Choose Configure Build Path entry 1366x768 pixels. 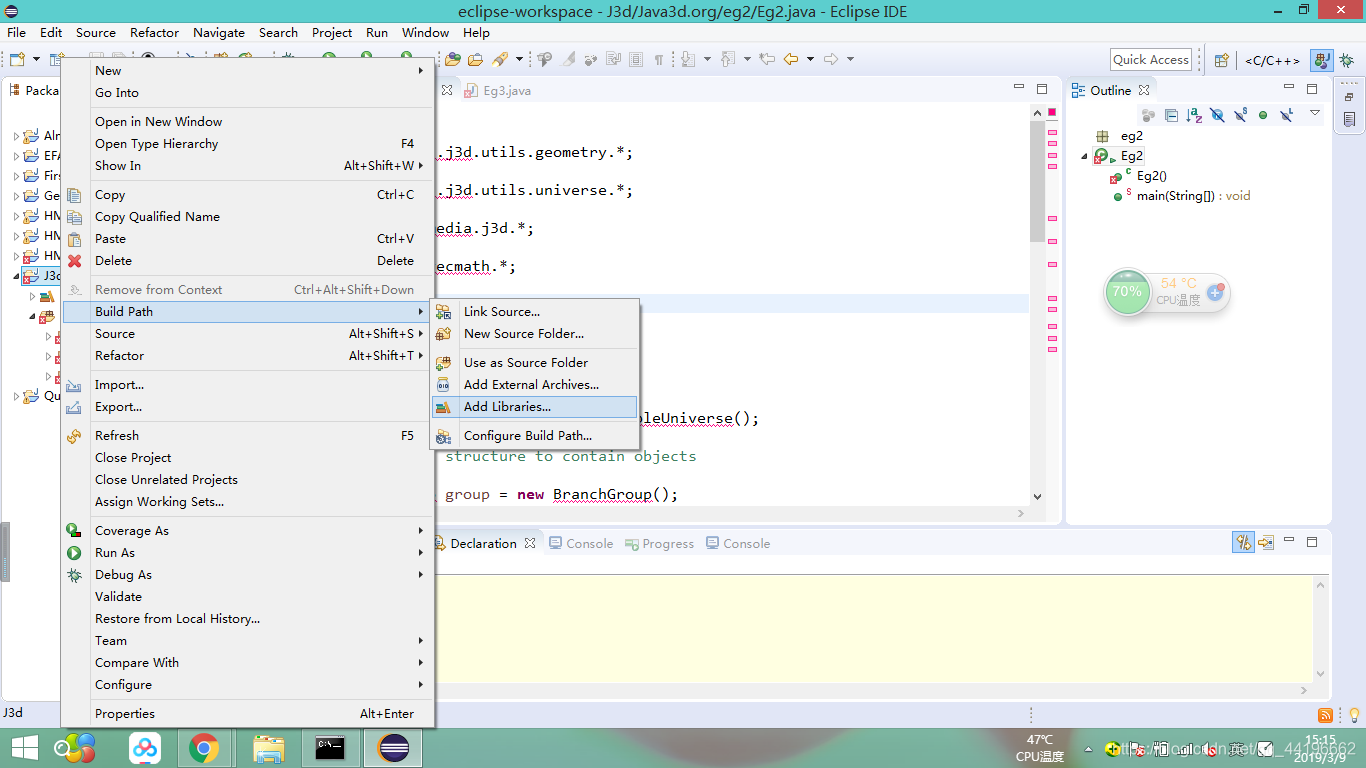pyautogui.click(x=534, y=436)
